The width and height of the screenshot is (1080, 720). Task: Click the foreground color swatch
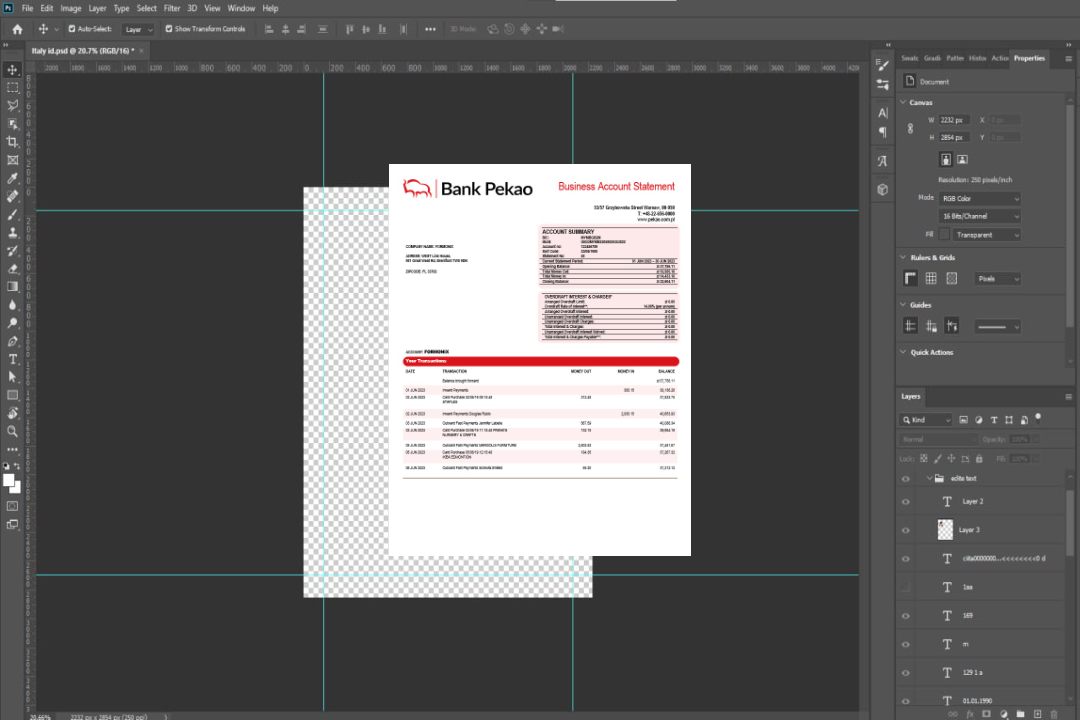9,481
